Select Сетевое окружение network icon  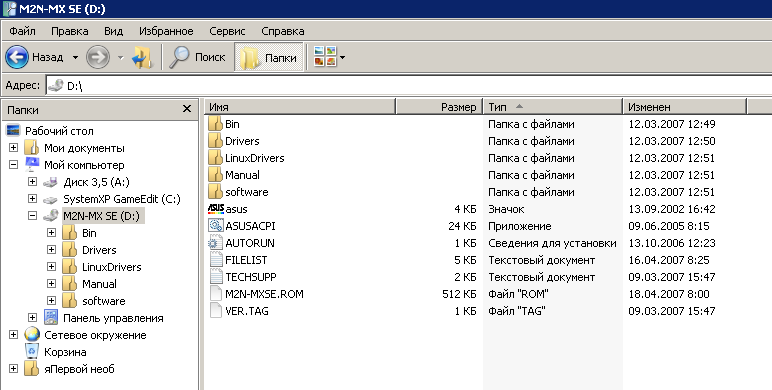click(32, 335)
